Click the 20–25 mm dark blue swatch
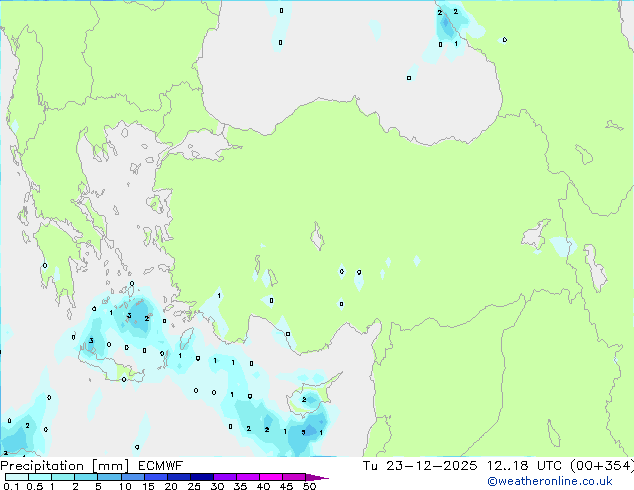The width and height of the screenshot is (634, 490). pos(179,477)
